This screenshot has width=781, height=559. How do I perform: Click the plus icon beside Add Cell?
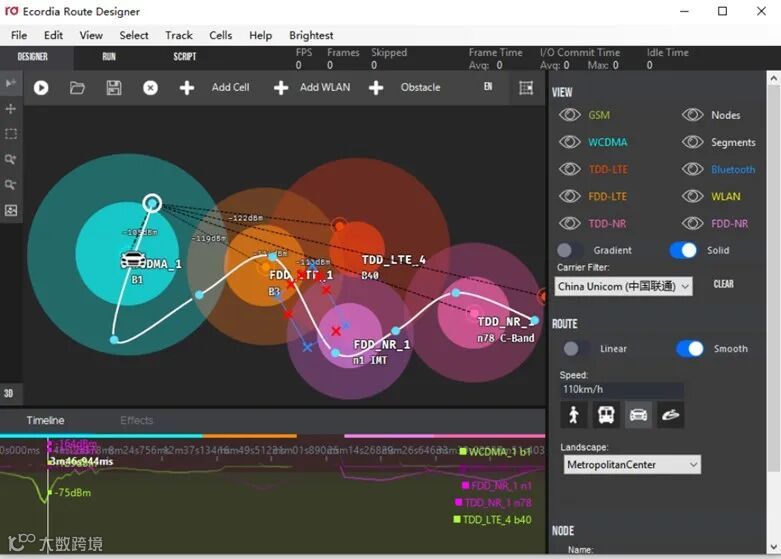(187, 88)
